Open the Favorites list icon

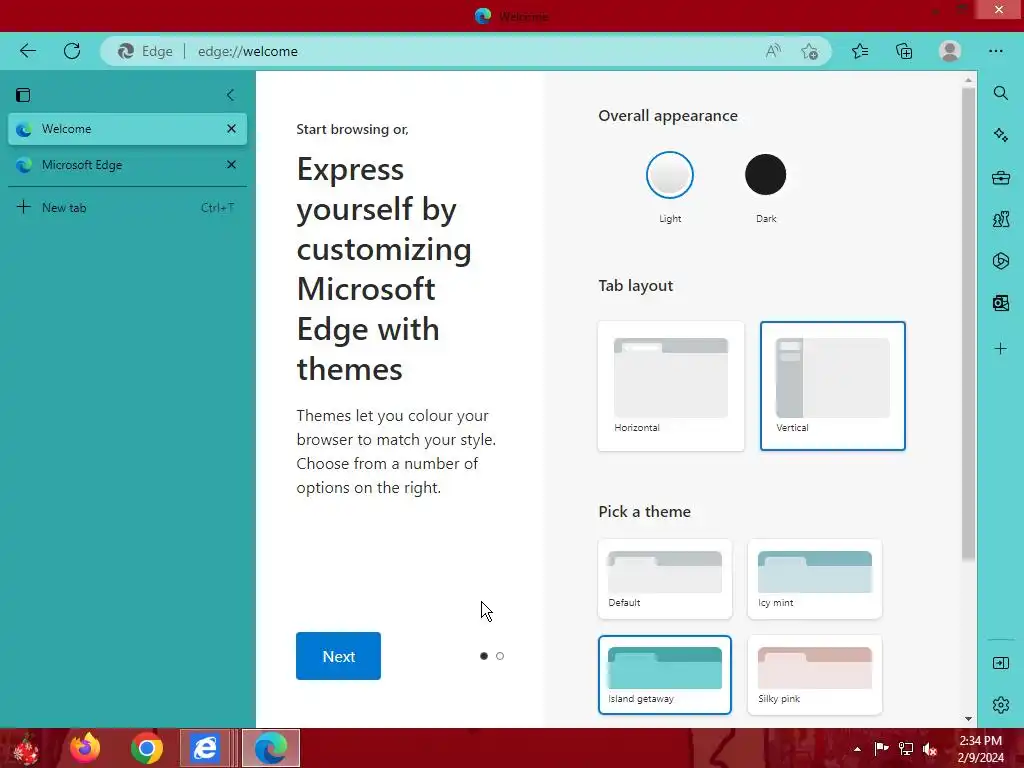pyautogui.click(x=860, y=51)
